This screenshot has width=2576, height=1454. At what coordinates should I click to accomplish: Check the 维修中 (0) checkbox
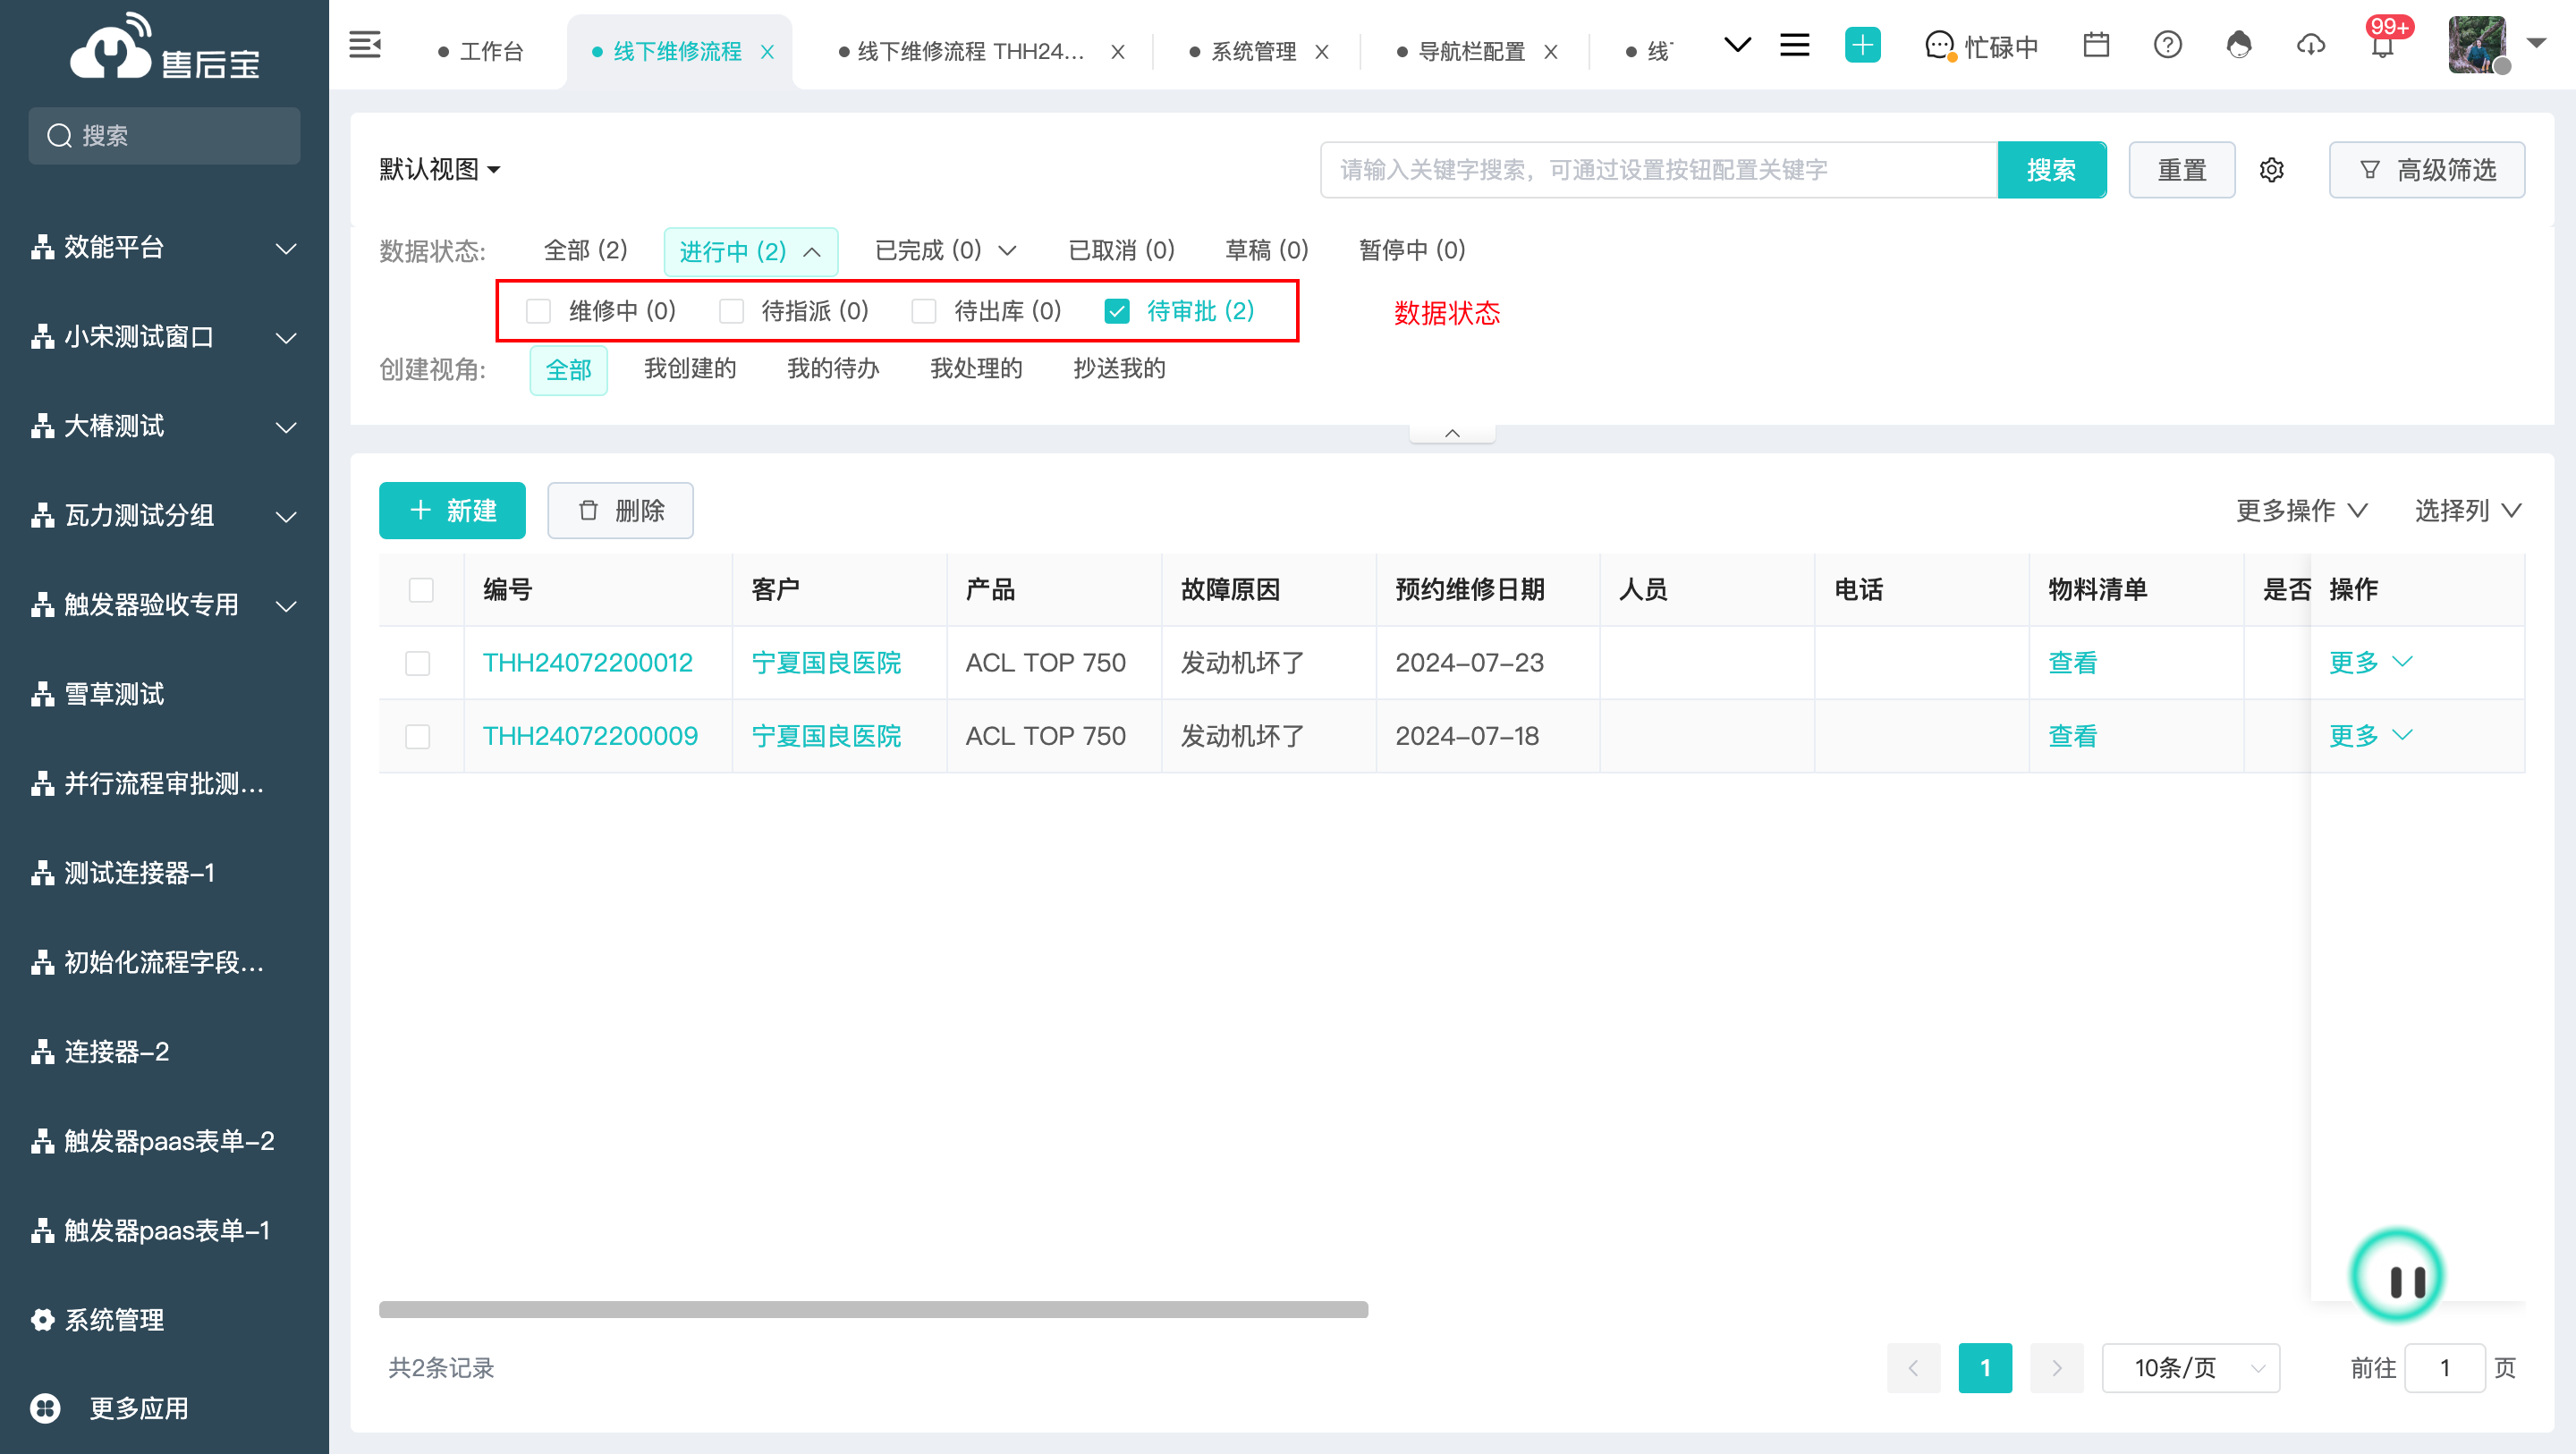(x=538, y=311)
